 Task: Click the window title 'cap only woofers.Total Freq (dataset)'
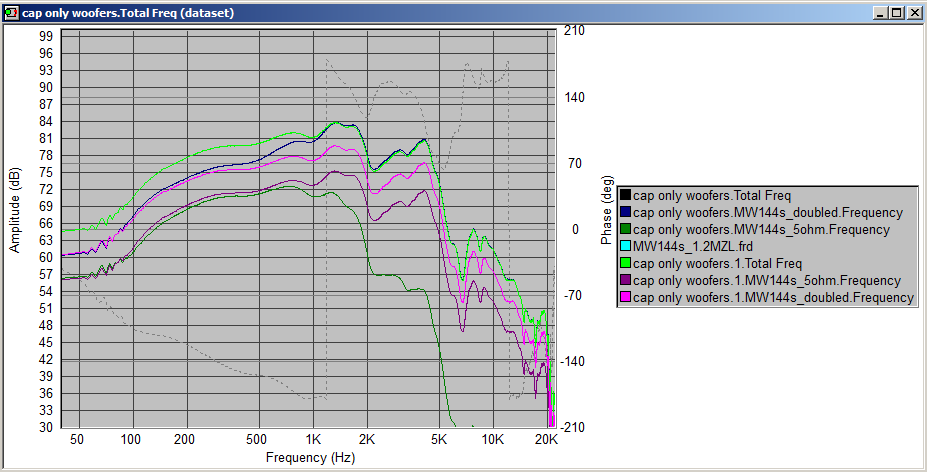click(128, 12)
